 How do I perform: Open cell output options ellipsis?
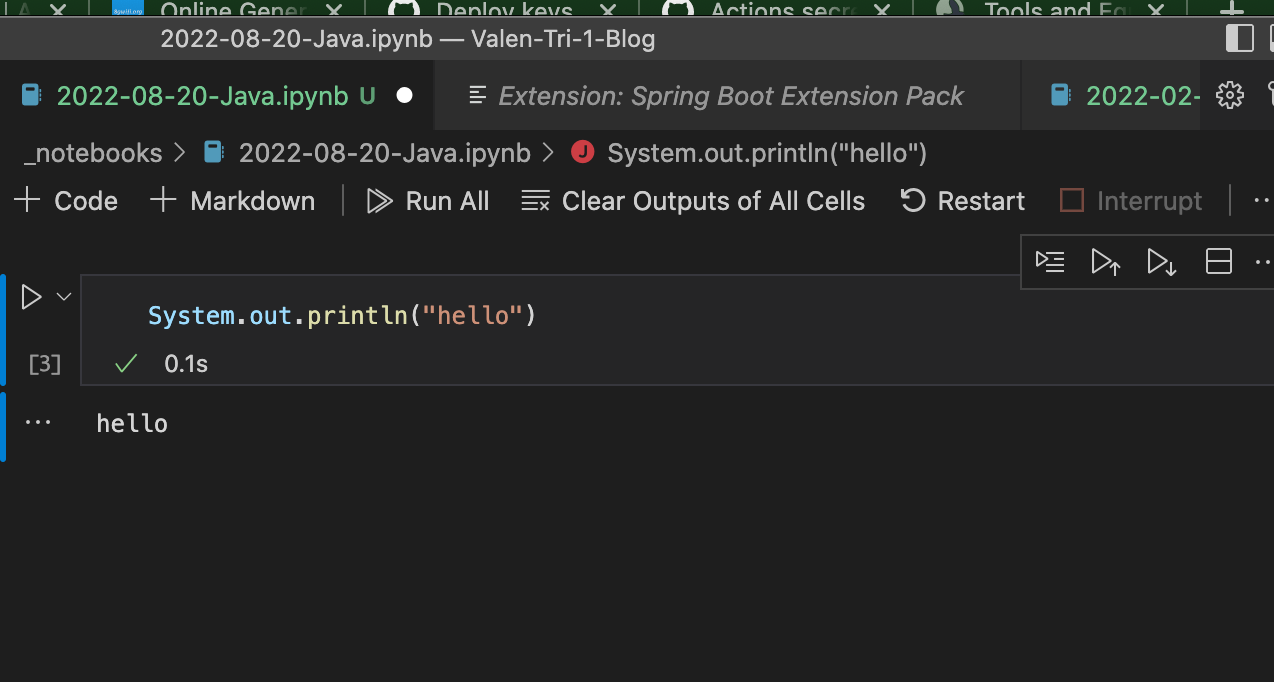pyautogui.click(x=37, y=422)
